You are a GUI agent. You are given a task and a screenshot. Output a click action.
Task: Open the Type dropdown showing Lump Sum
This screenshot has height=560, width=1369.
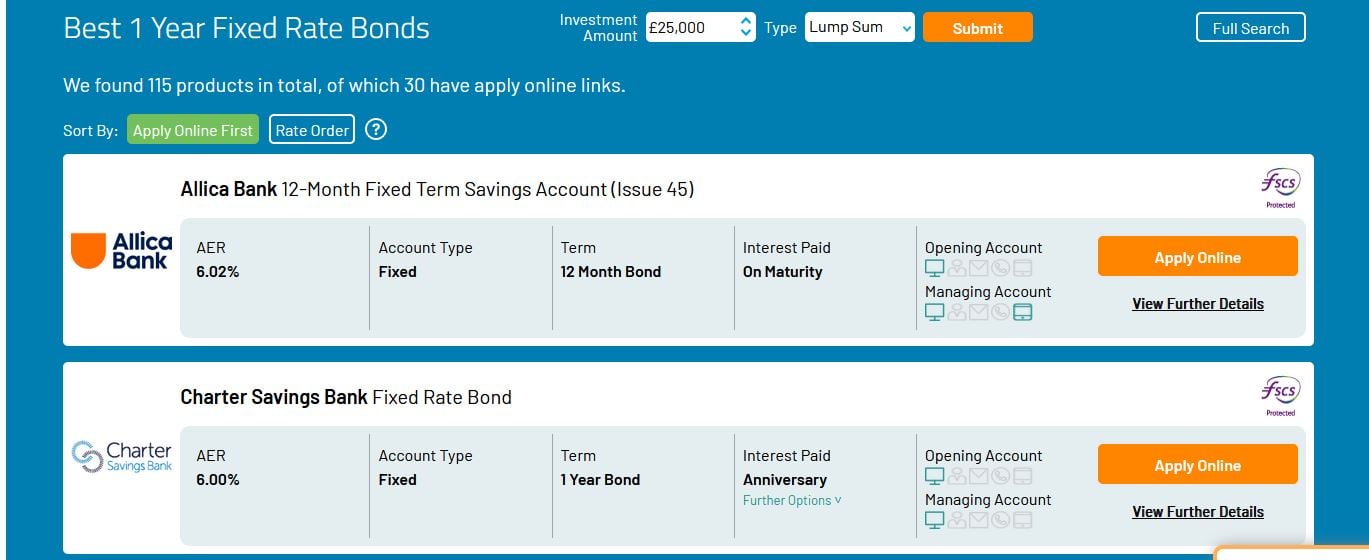point(859,27)
